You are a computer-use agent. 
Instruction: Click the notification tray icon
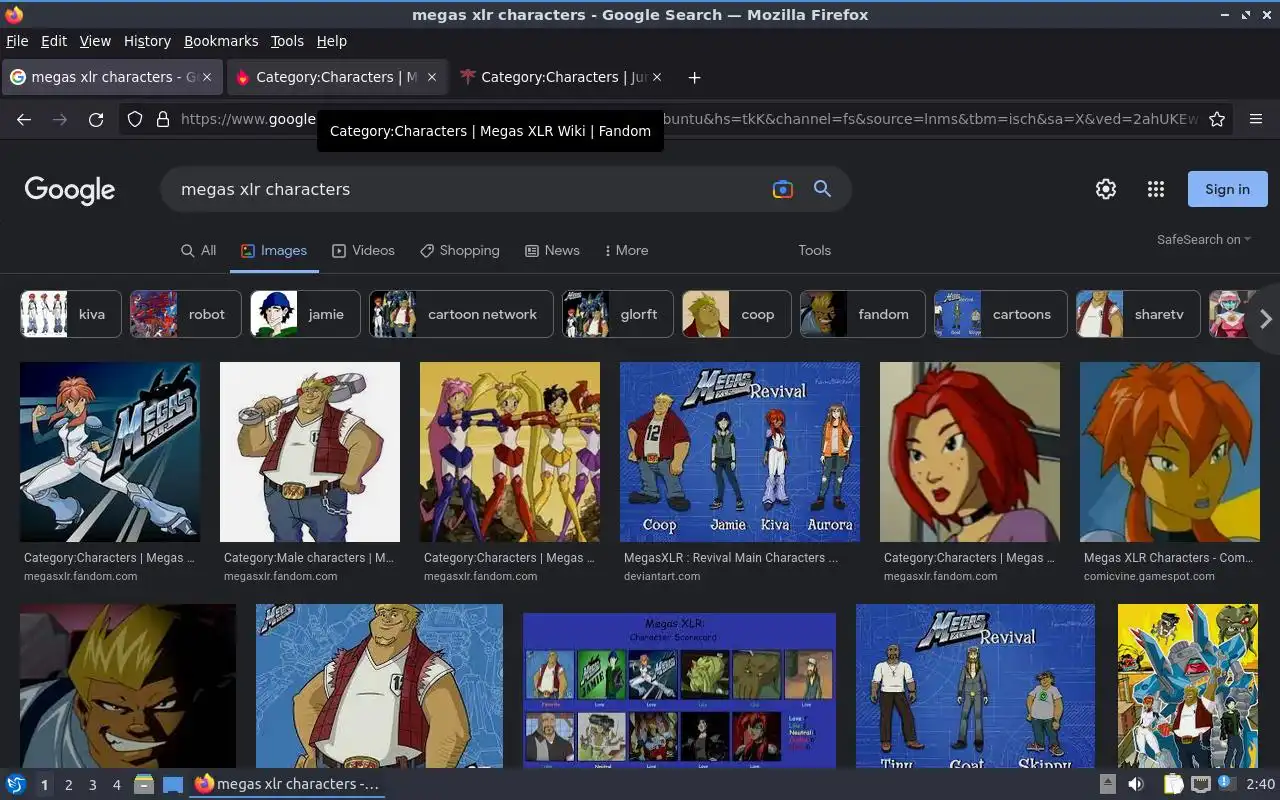pyautogui.click(x=1226, y=784)
